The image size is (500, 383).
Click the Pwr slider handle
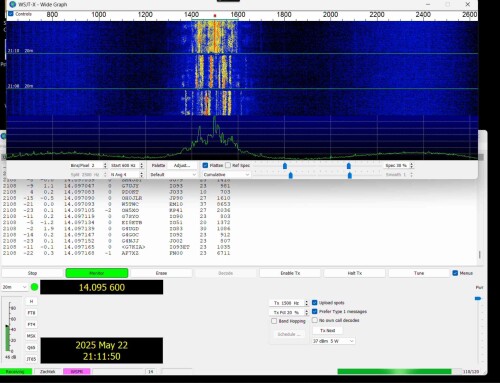click(x=478, y=298)
